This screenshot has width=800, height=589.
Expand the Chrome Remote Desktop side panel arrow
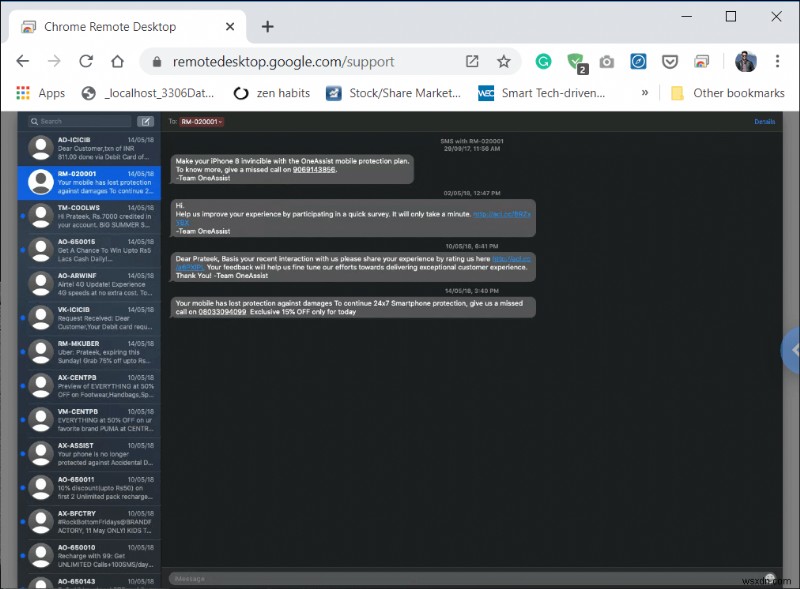(x=793, y=349)
